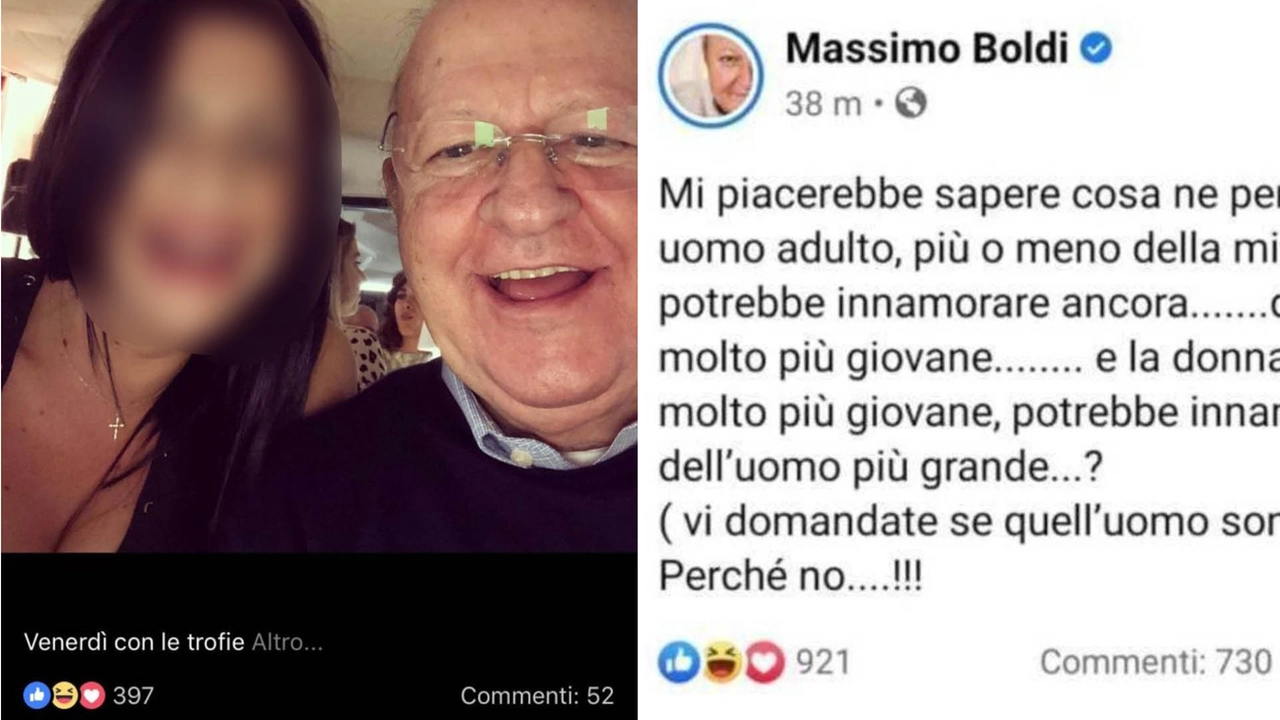Click the heart reaction on the text post
Screen dimensions: 1280x720
pos(764,662)
